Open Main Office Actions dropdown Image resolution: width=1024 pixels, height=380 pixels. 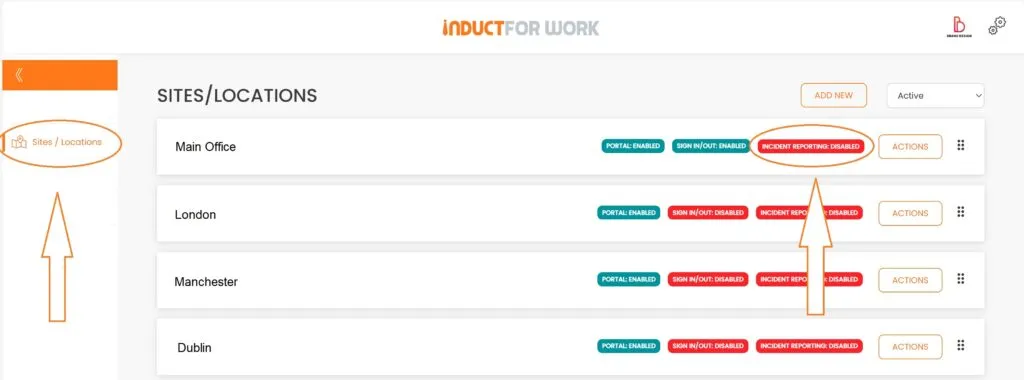pos(910,146)
